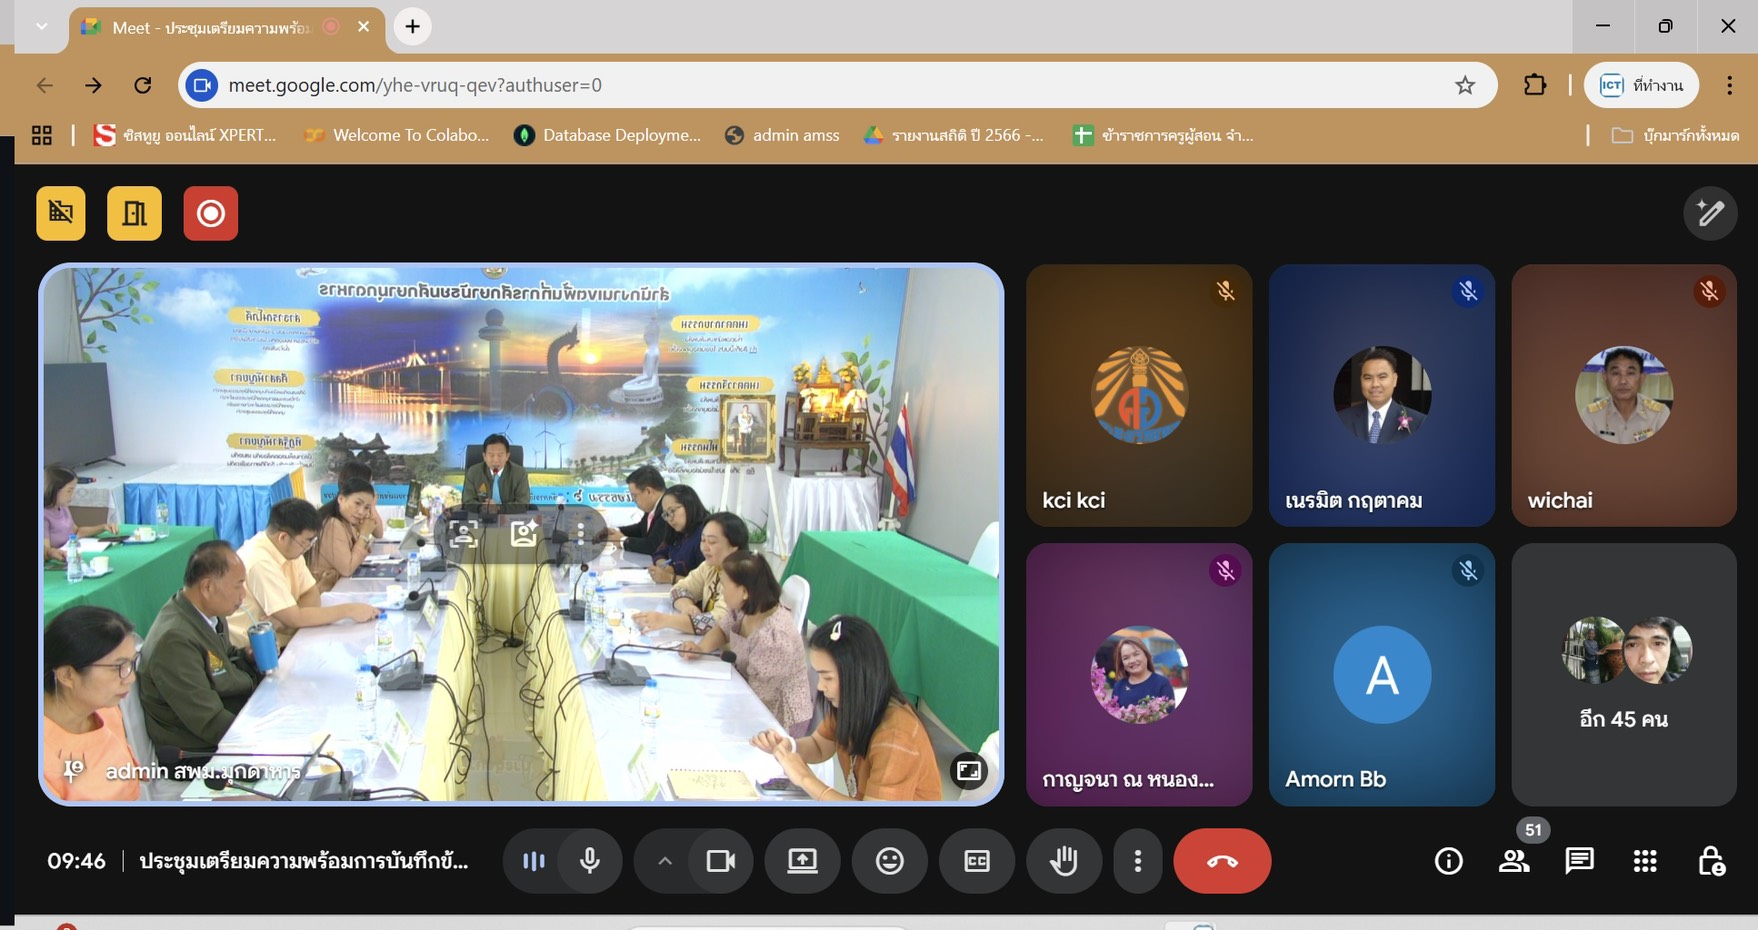Image resolution: width=1758 pixels, height=930 pixels.
Task: Toggle the microphone on or off
Action: coord(590,861)
